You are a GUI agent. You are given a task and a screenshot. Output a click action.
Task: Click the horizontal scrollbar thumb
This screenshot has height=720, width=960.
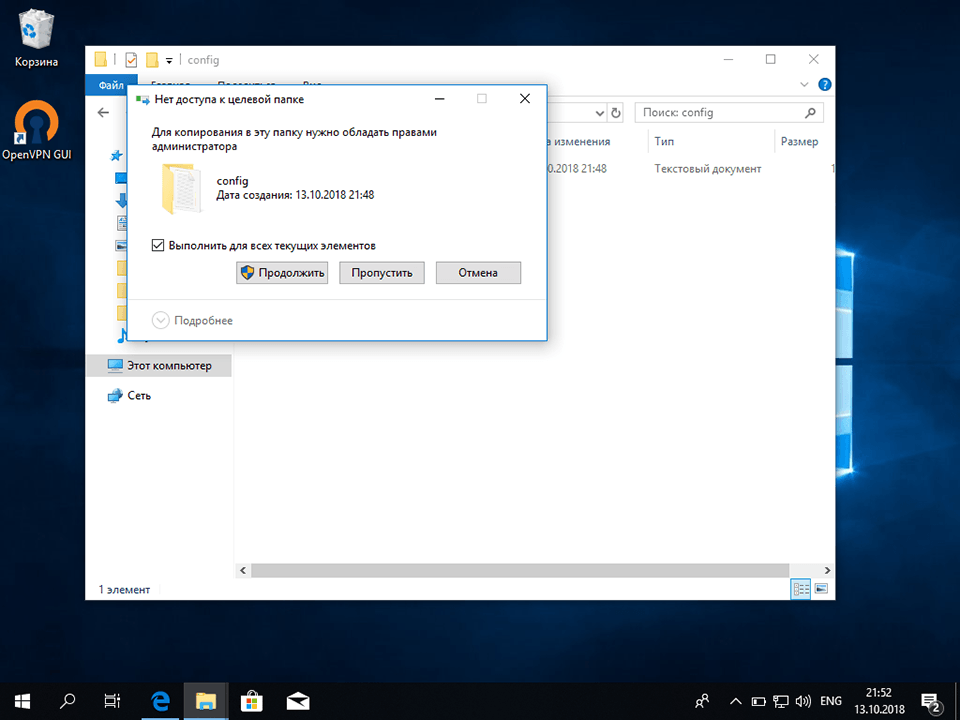(520, 570)
